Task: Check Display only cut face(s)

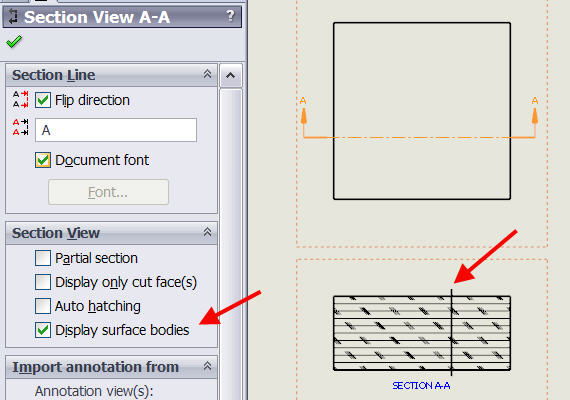Action: (x=43, y=282)
